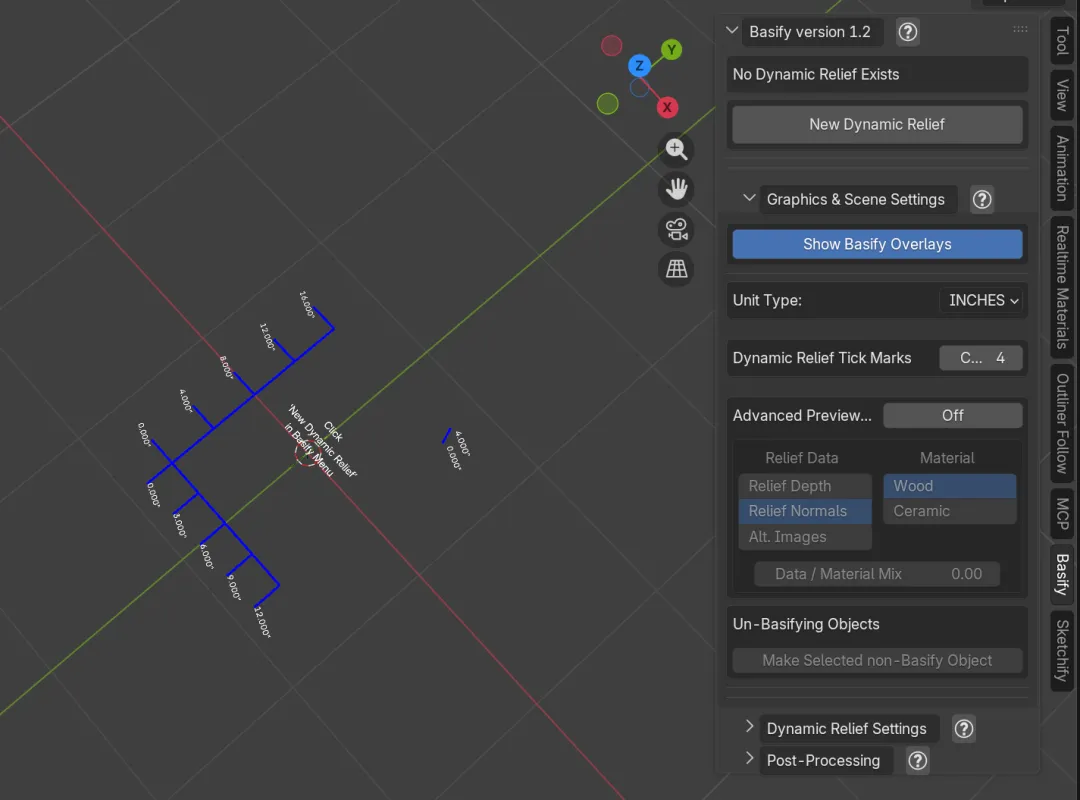Viewport: 1080px width, 800px height.
Task: Open the Animation sidebar tab
Action: point(1062,168)
